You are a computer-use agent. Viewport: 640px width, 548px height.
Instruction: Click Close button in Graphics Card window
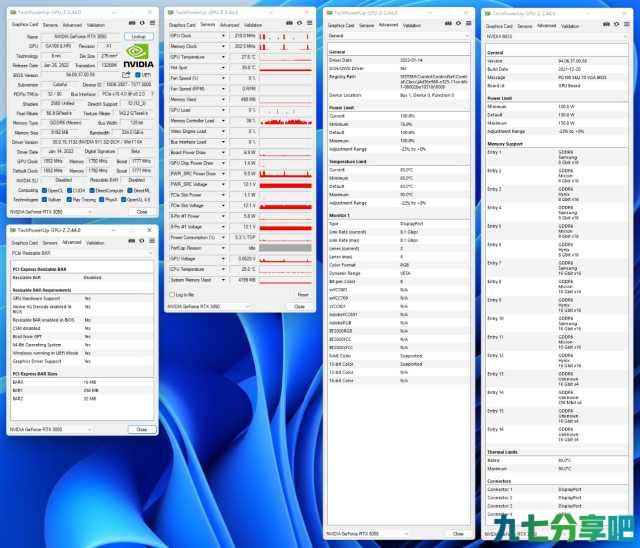click(x=142, y=212)
